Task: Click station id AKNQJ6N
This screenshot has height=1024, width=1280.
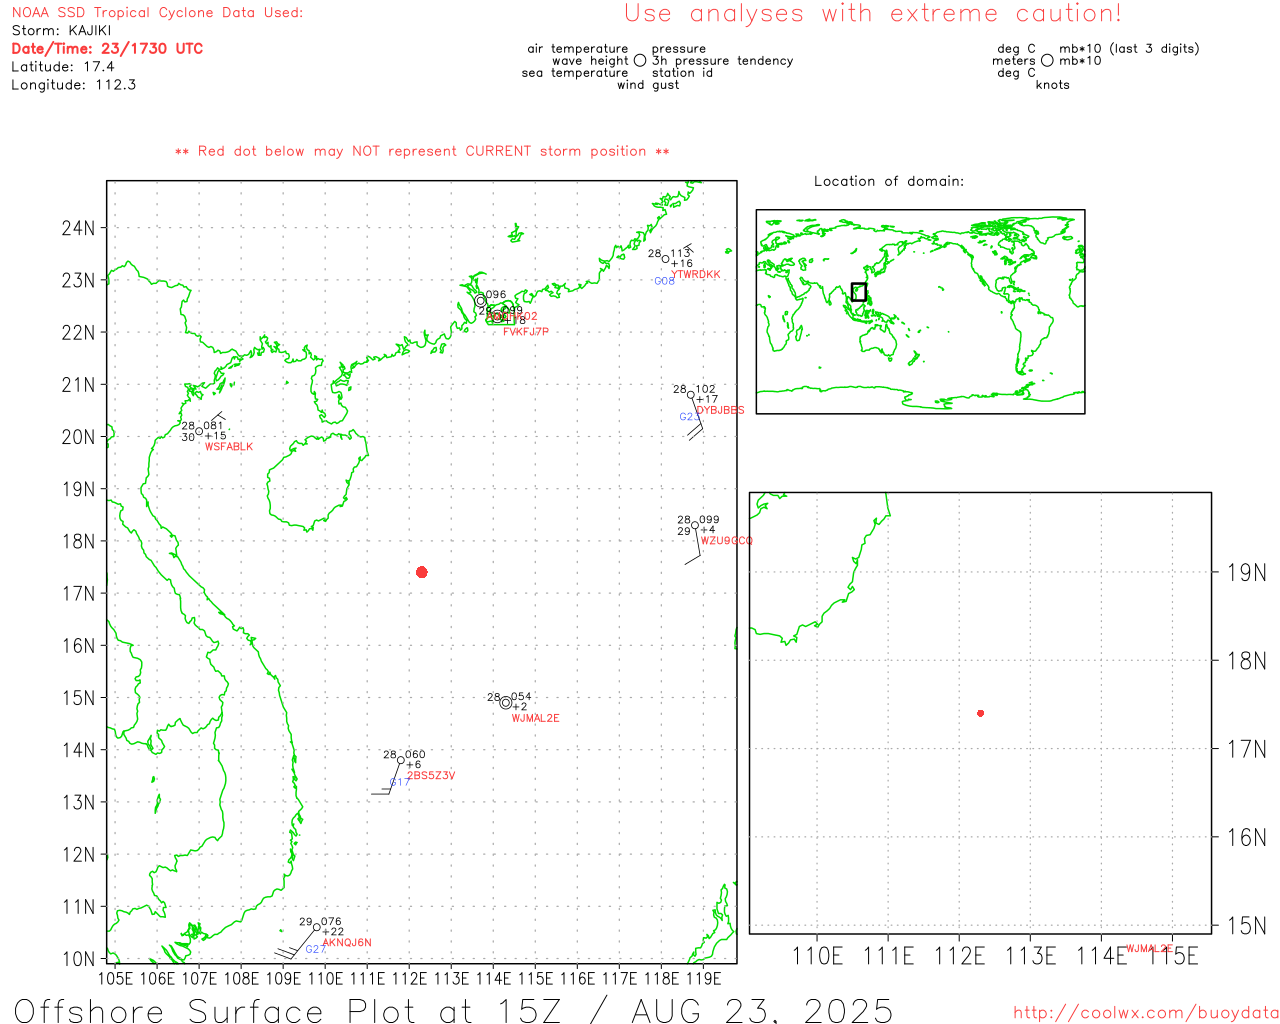Action: 347,943
